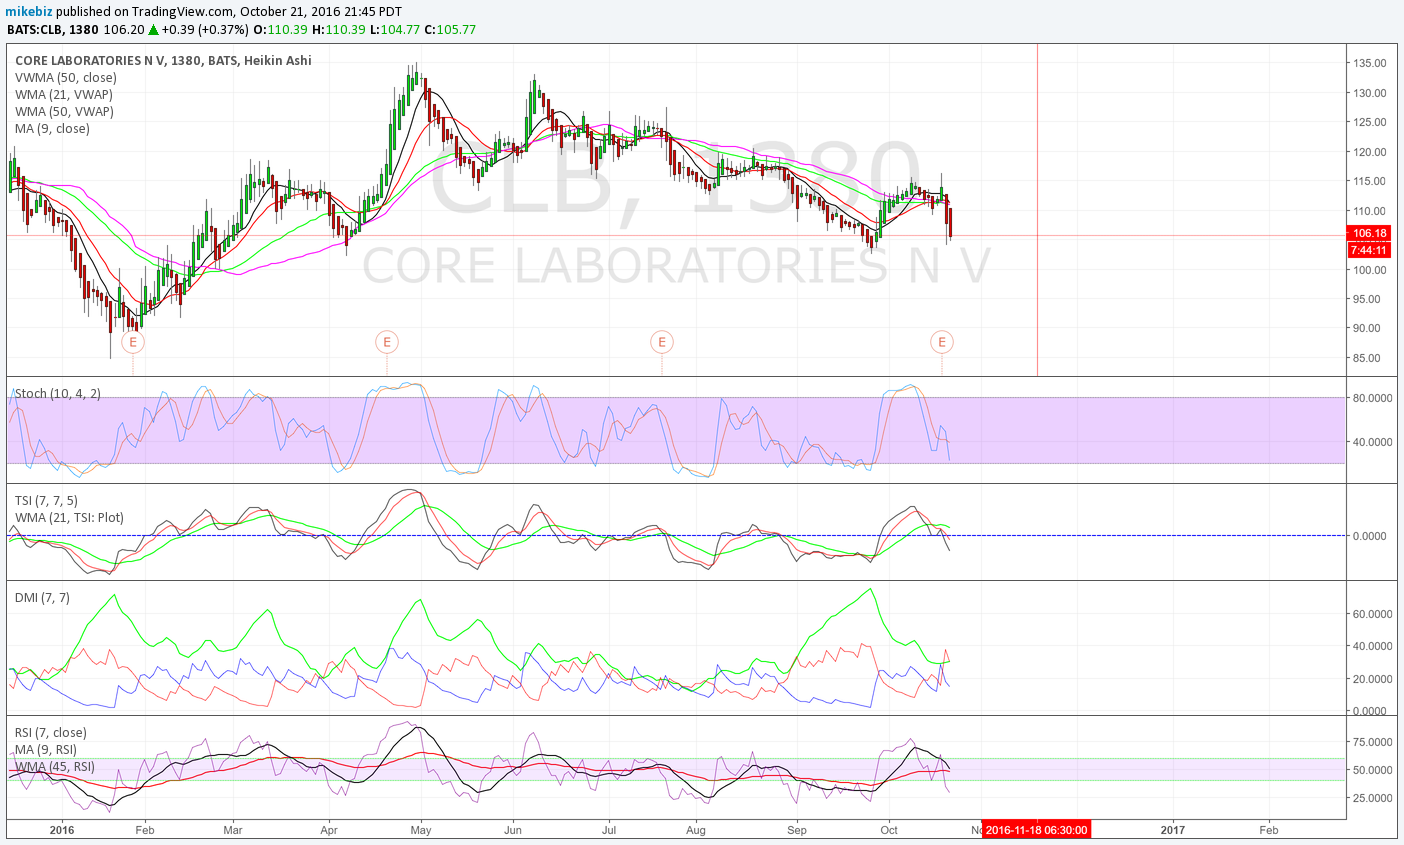Click the VWMA (50, close) indicator label
1404x845 pixels.
[66, 77]
